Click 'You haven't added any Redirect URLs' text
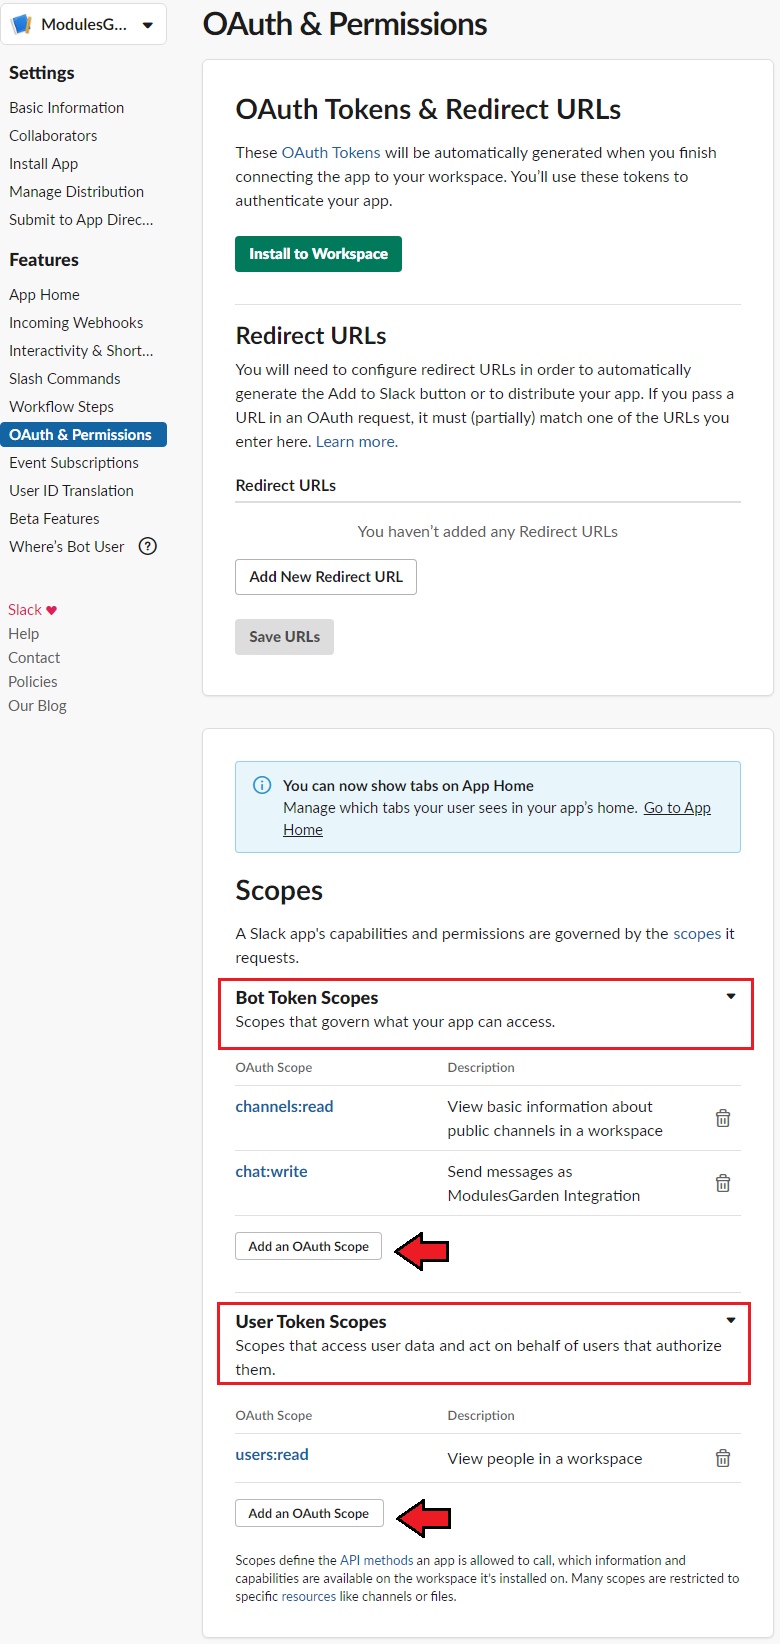Screen dimensions: 780x1644 tap(488, 531)
